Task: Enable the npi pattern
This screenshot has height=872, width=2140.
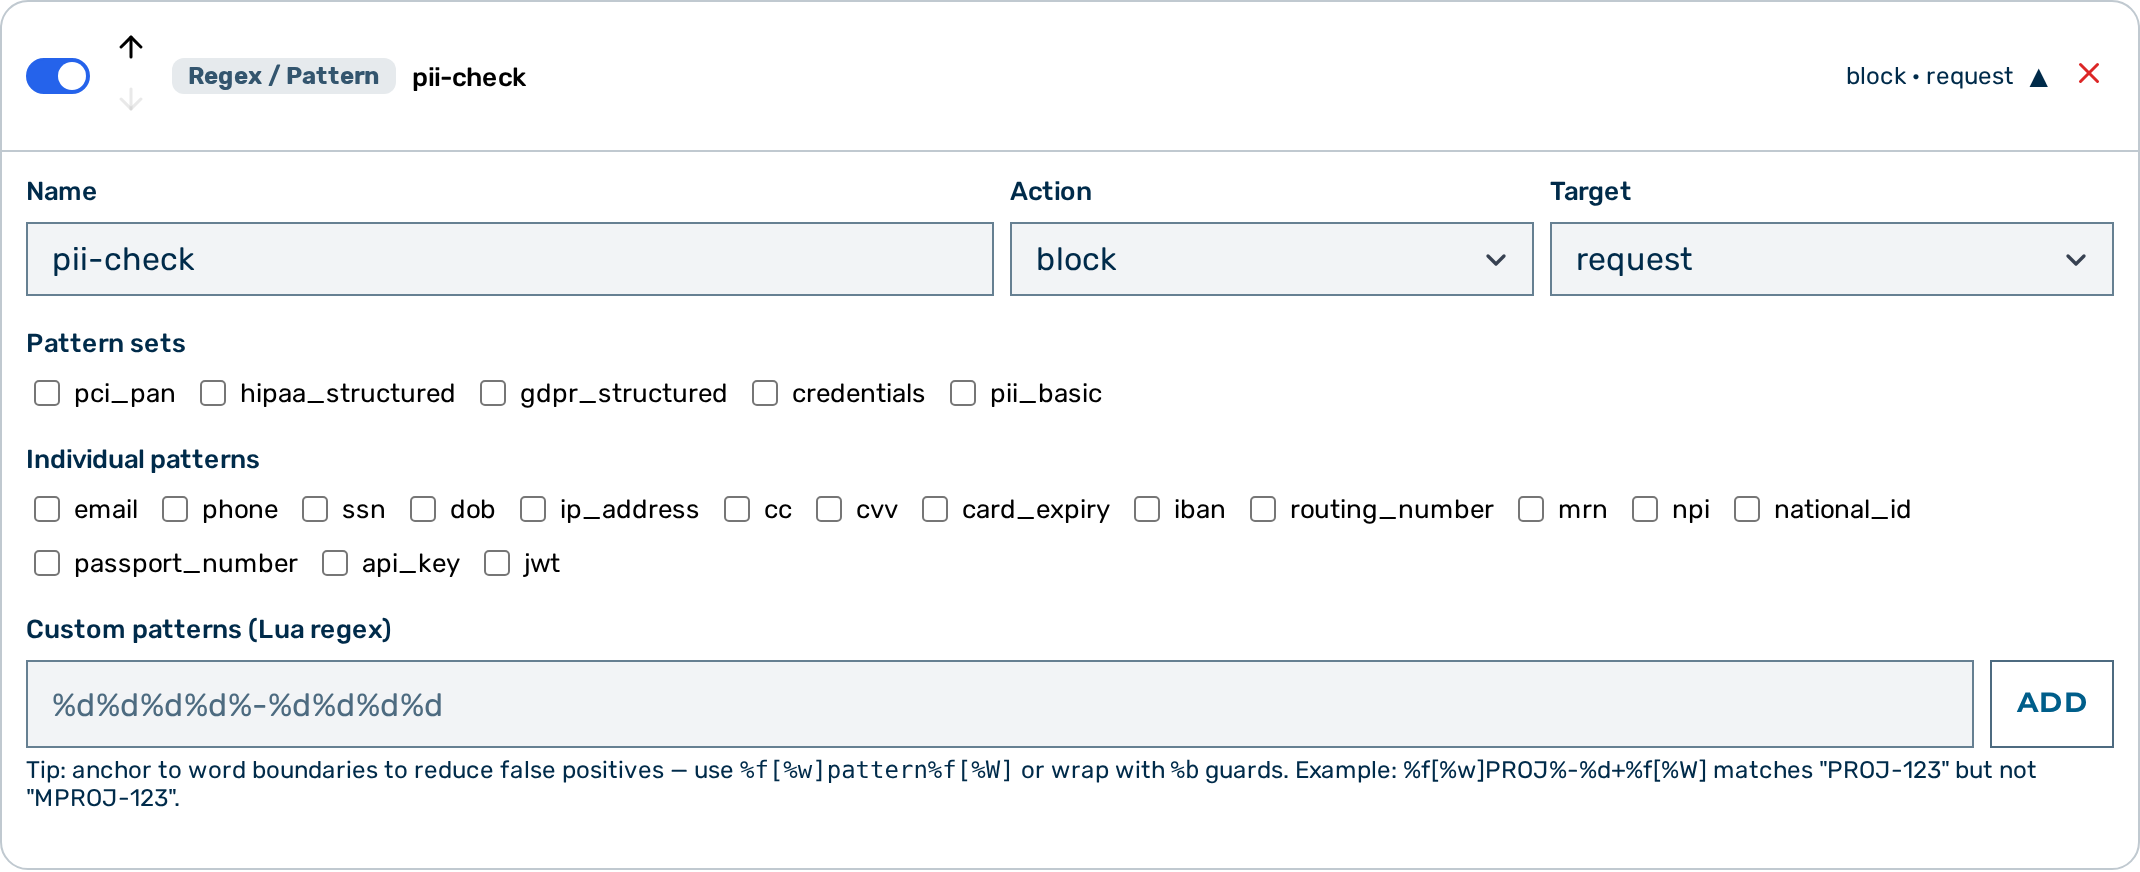Action: 1645,509
